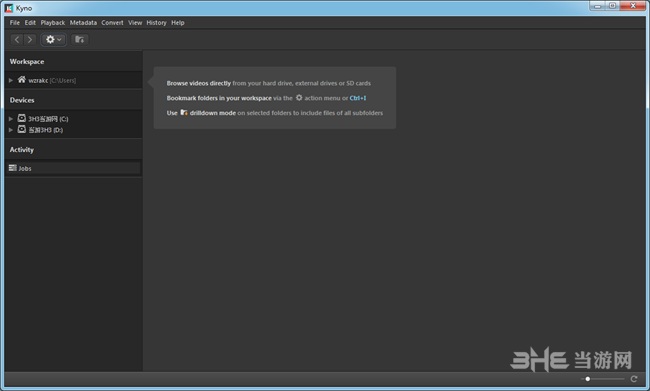Screen dimensions: 650x391
Task: Open the File menu
Action: [15, 23]
